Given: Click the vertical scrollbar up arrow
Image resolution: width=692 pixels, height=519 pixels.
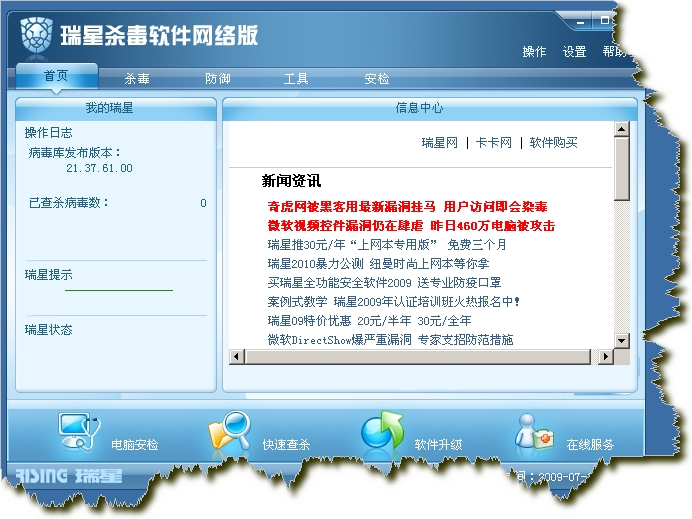Looking at the screenshot, I should [x=622, y=129].
